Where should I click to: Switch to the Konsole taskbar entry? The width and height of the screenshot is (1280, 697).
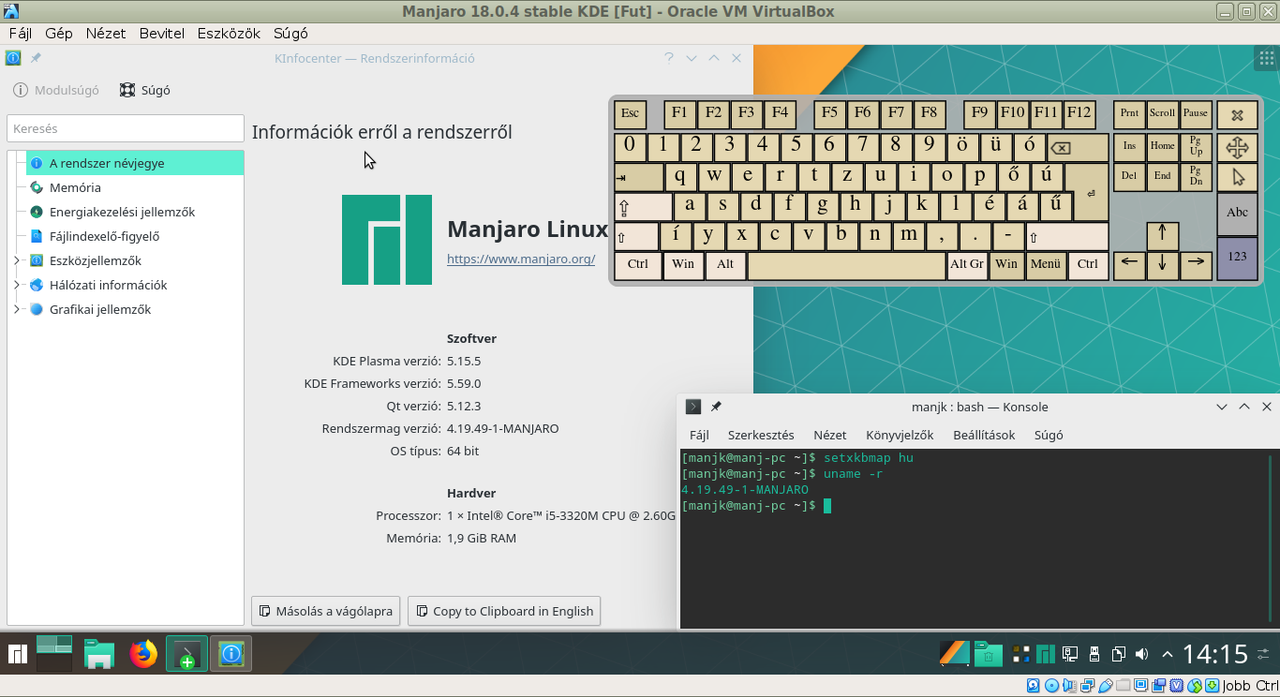tap(187, 654)
